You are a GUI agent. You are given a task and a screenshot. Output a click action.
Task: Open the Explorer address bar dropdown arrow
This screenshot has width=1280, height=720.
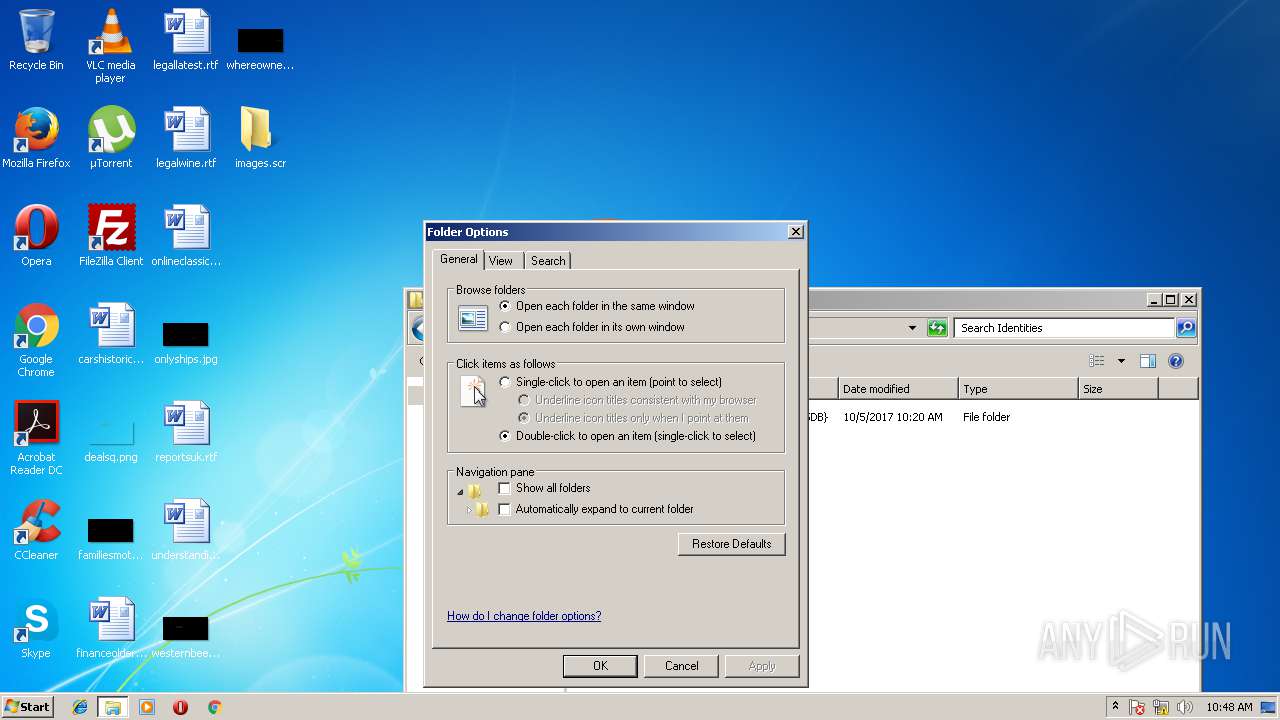point(912,328)
